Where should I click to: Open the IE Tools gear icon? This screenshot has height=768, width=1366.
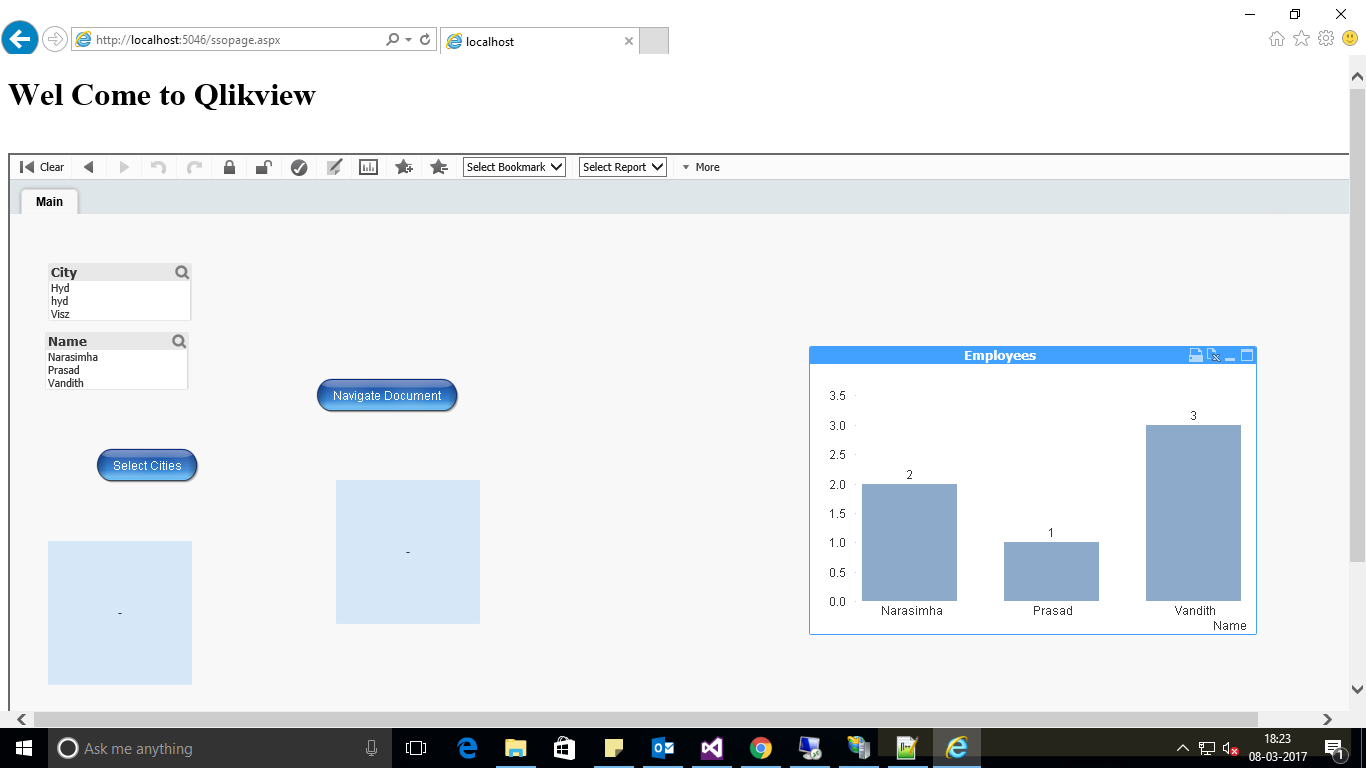tap(1326, 39)
